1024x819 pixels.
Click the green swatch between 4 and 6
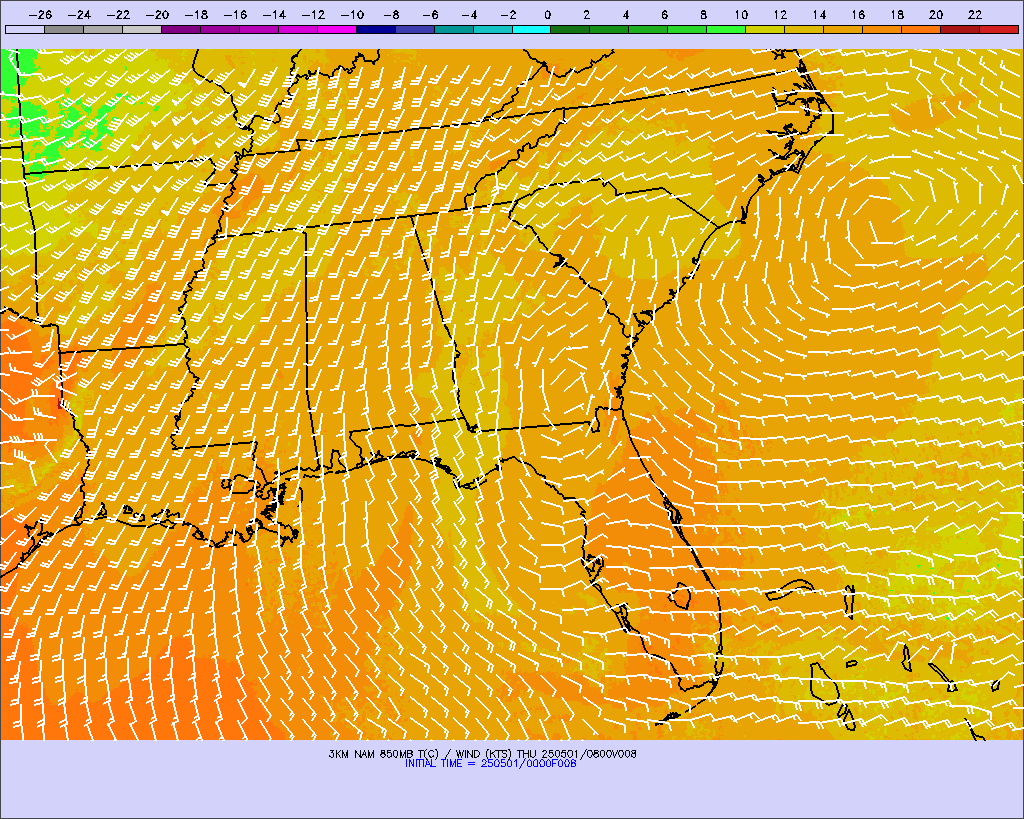click(x=648, y=29)
